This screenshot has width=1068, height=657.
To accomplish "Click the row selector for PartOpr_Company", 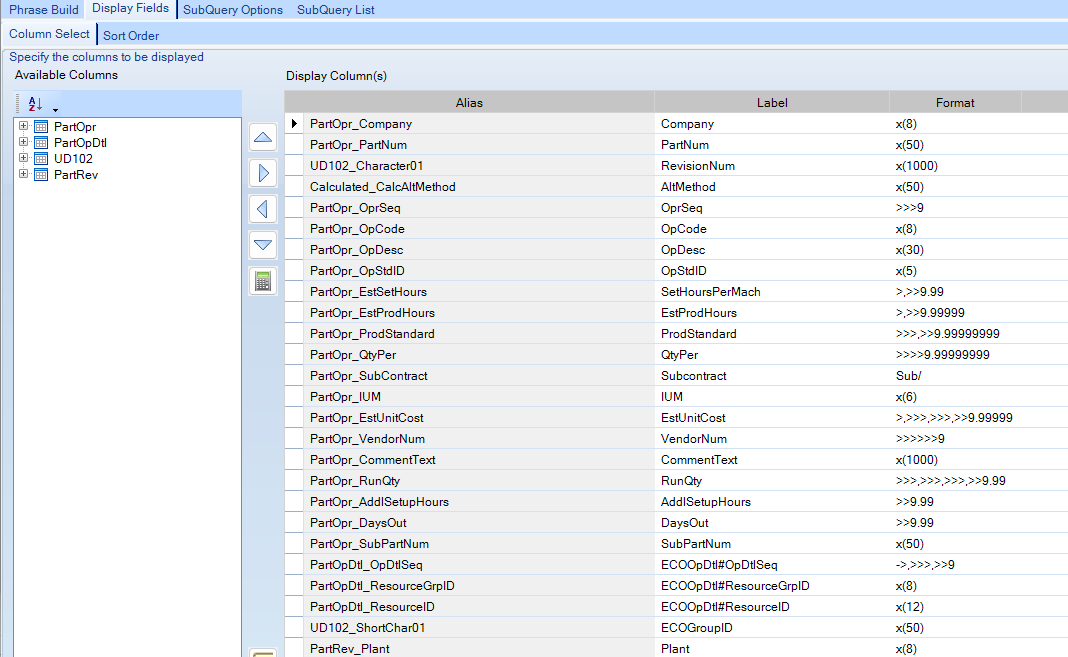I will coord(294,123).
